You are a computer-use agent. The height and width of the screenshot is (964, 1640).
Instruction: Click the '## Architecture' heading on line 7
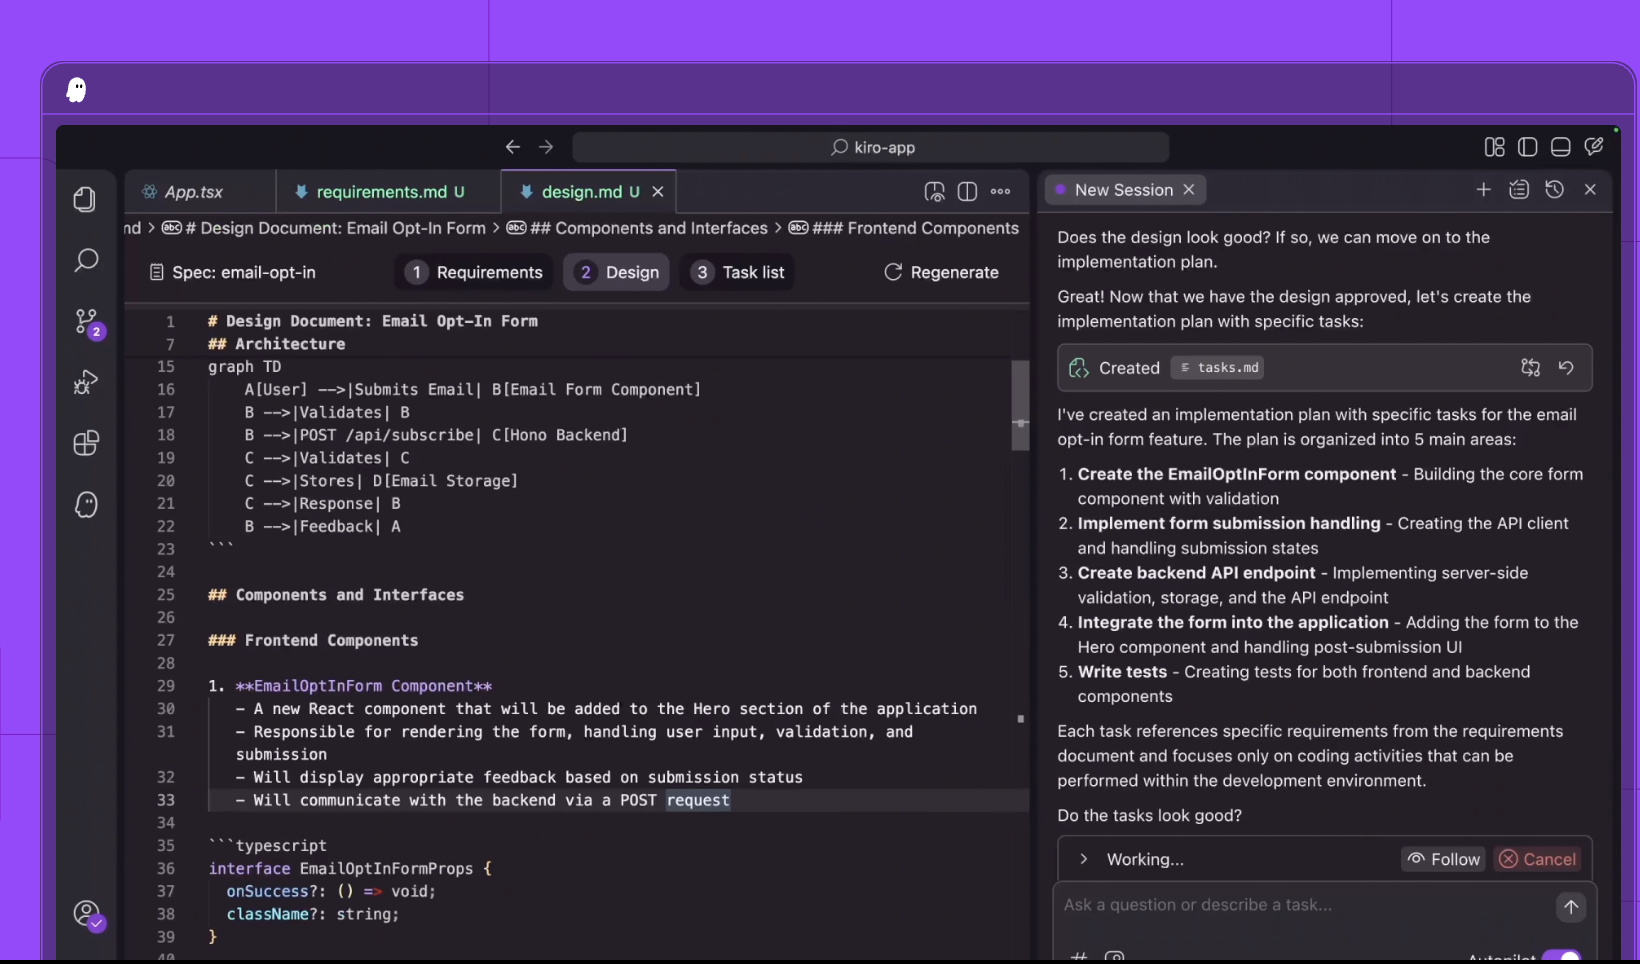point(277,344)
